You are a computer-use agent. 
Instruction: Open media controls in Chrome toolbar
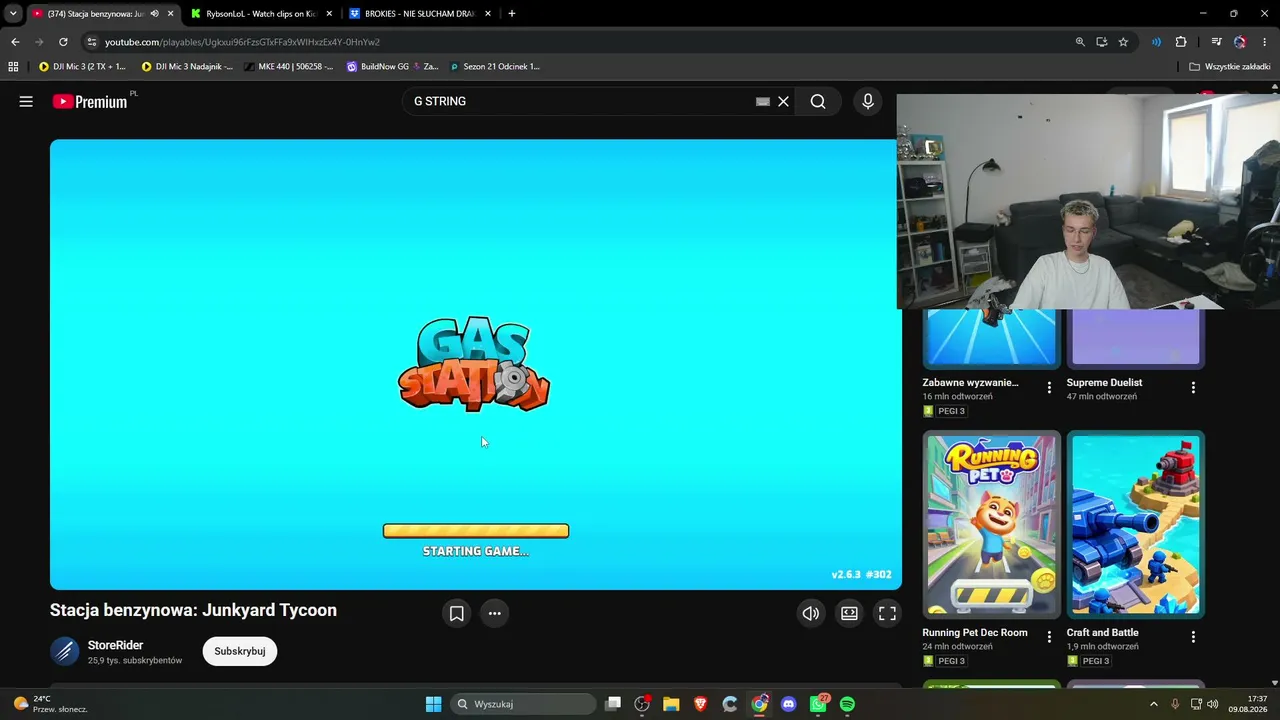[1216, 42]
